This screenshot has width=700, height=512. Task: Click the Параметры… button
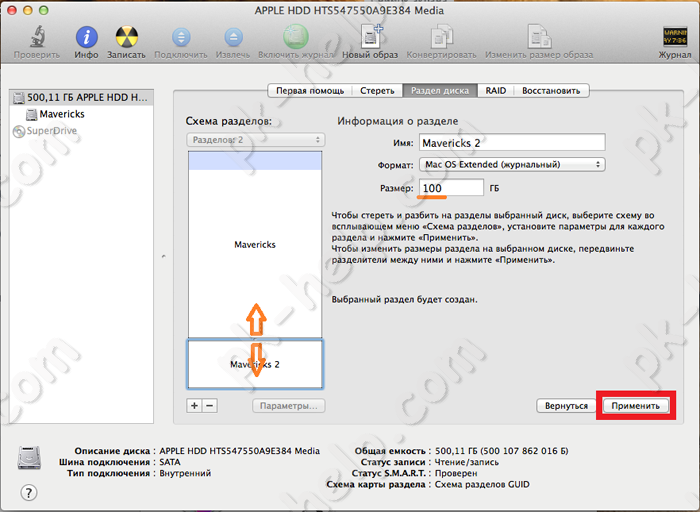pos(288,406)
